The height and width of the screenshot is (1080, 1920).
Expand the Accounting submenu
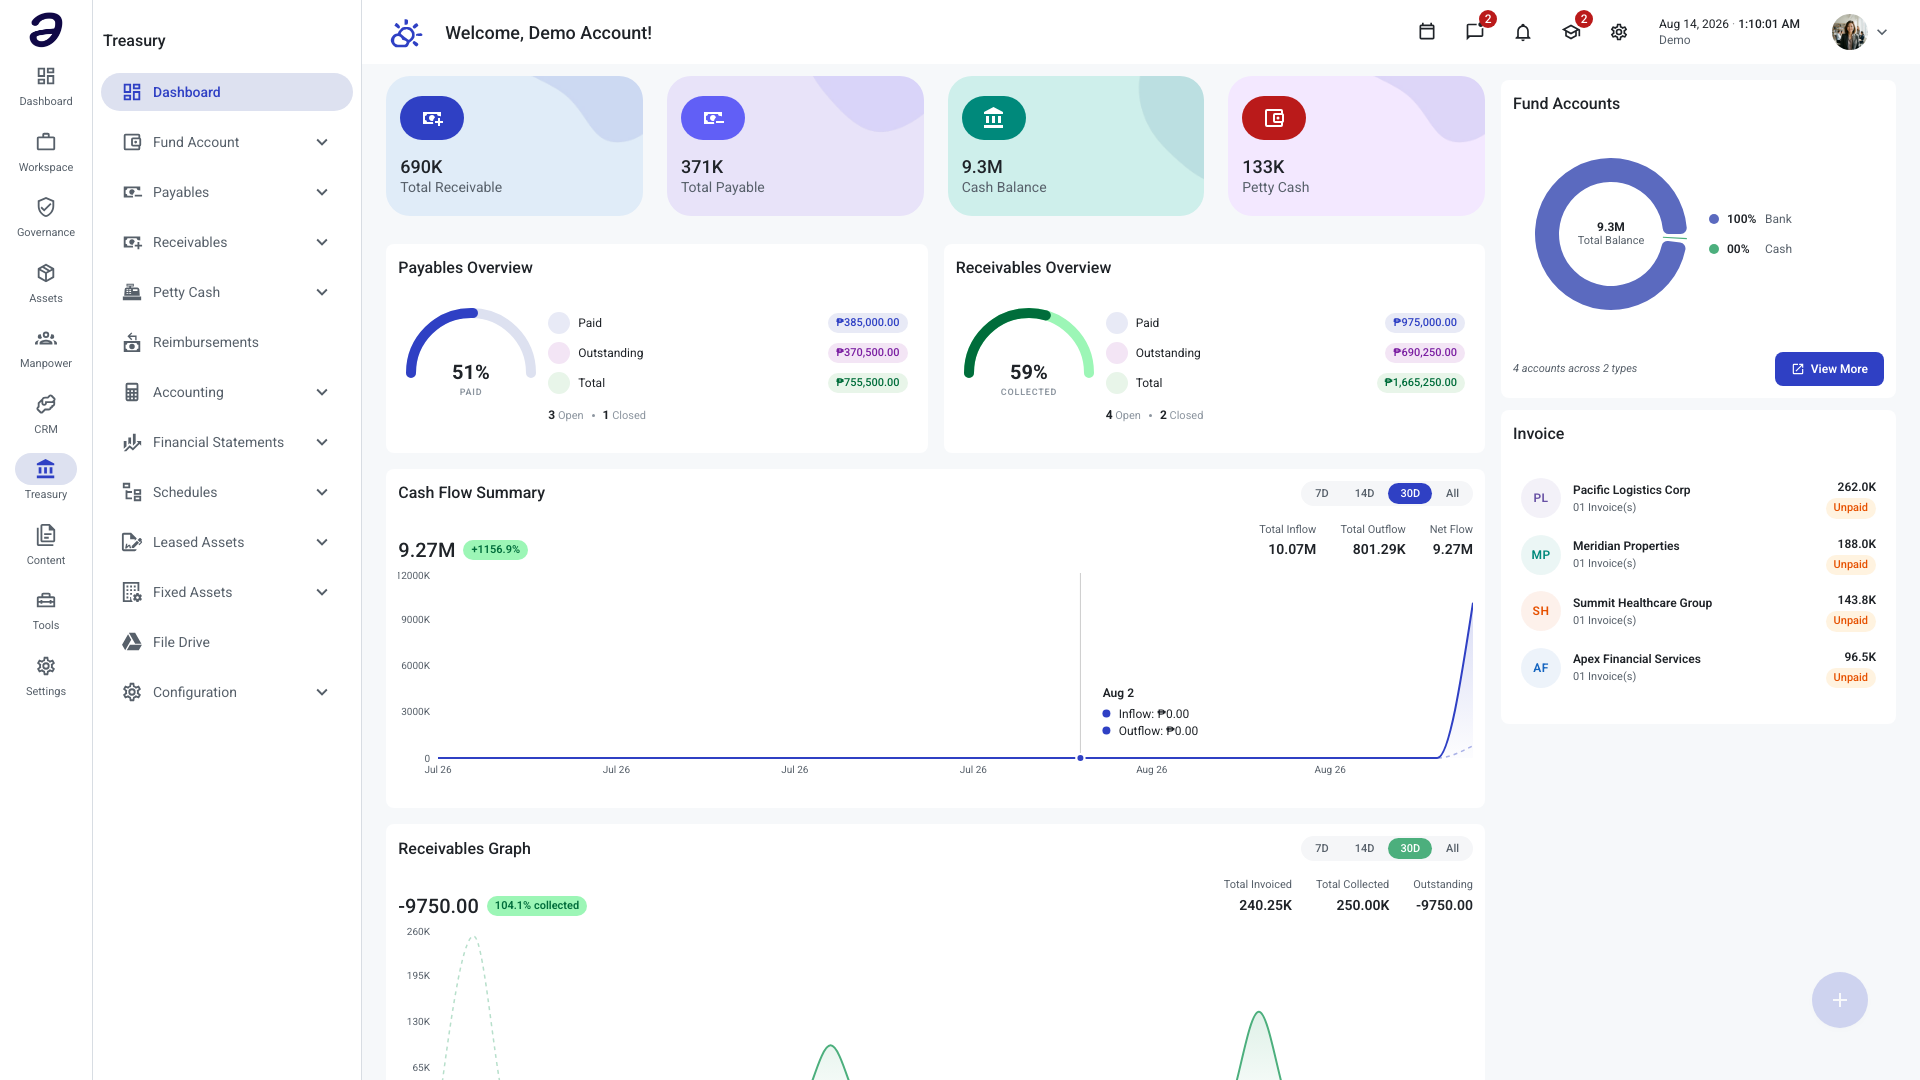coord(322,392)
